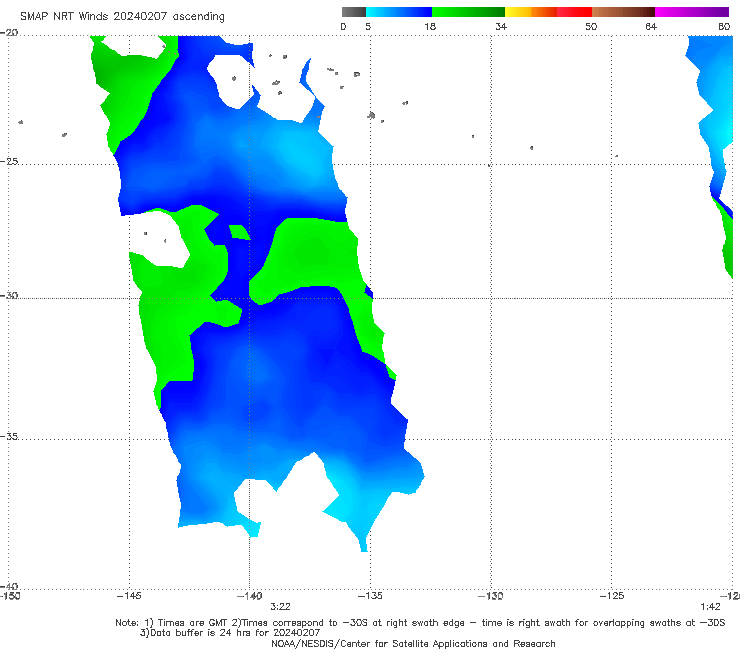
Task: Click the longitude label '-135'
Action: (370, 596)
